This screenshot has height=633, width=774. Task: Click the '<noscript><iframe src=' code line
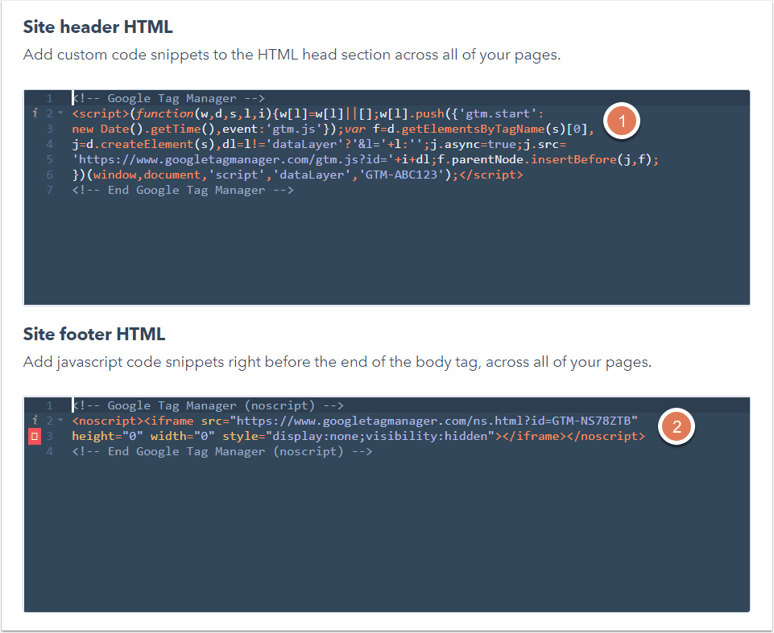[x=354, y=421]
